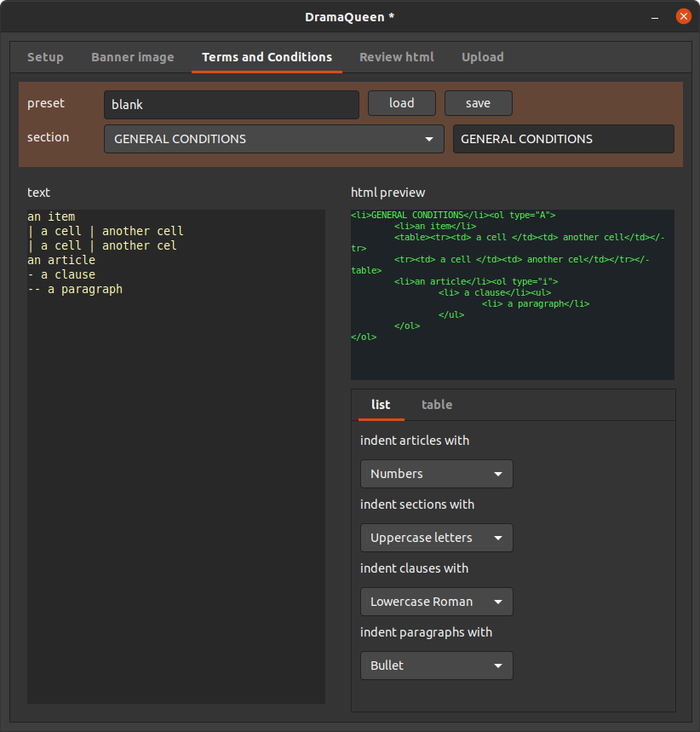This screenshot has width=700, height=732.
Task: Minimize the DramaQueen window
Action: coord(655,17)
